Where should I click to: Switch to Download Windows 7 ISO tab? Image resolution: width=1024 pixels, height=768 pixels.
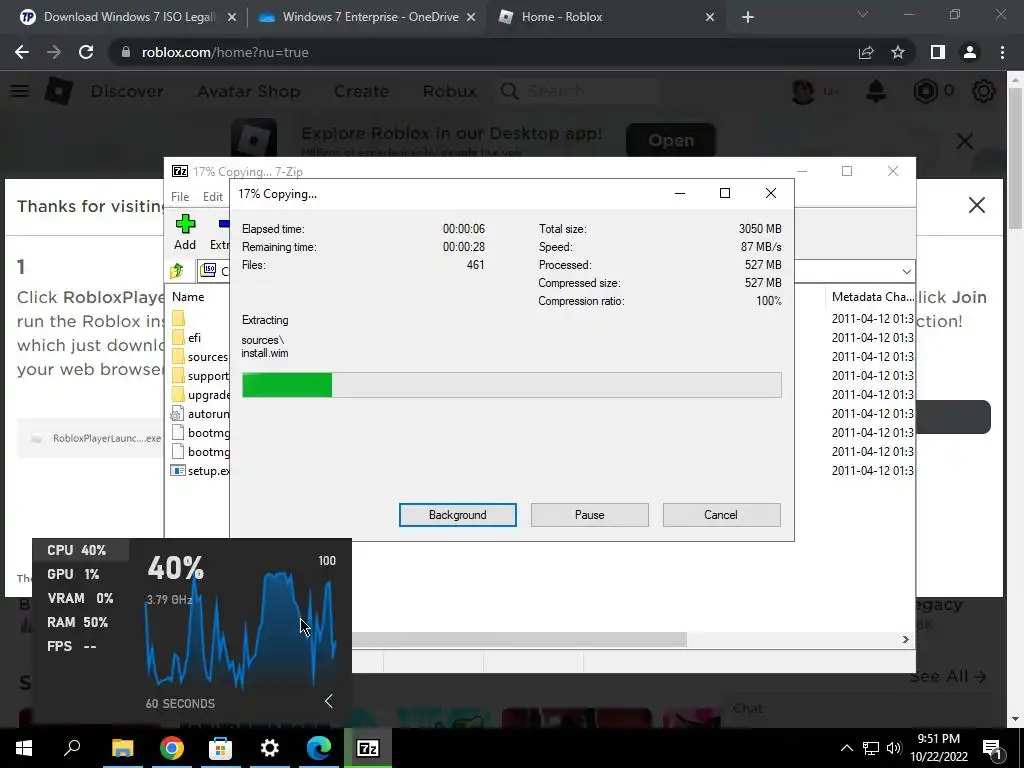(128, 17)
